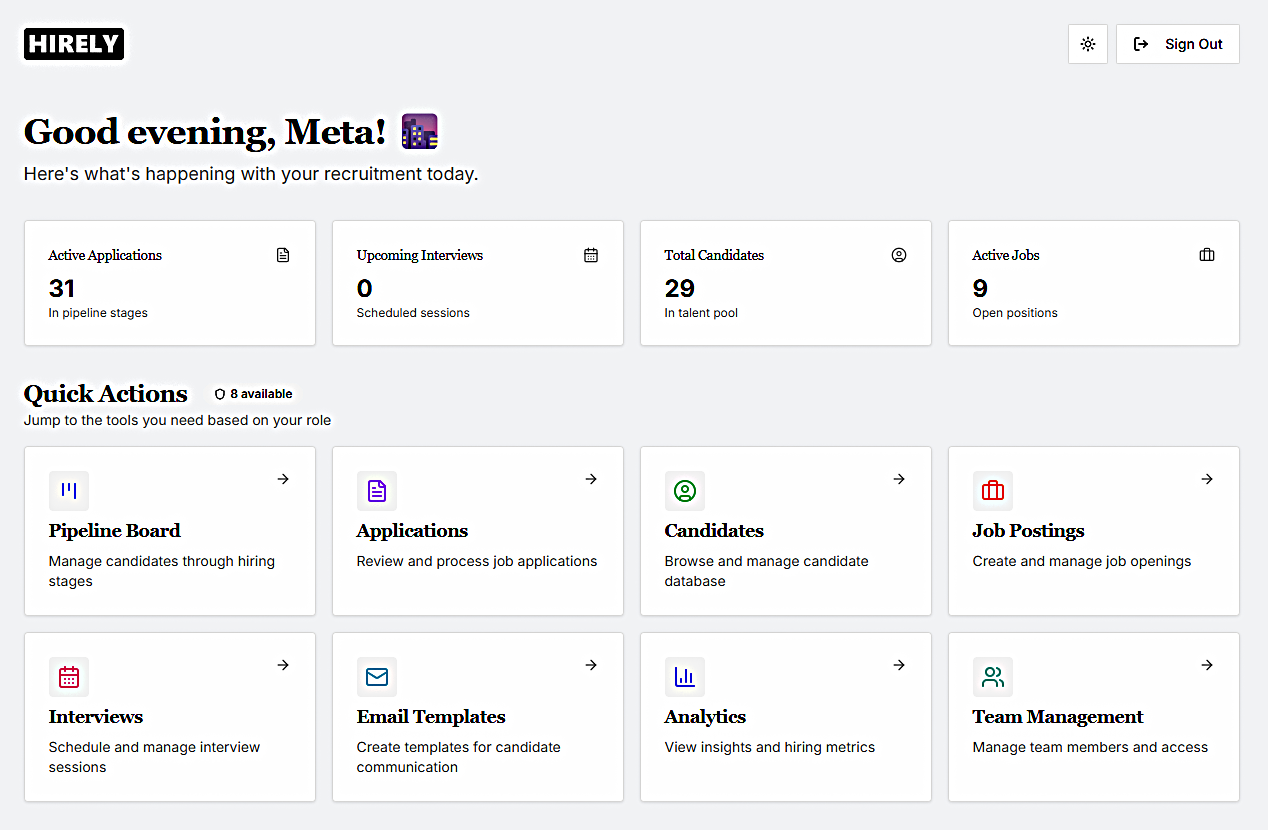
Task: Select the Email Templates envelope icon
Action: [377, 677]
